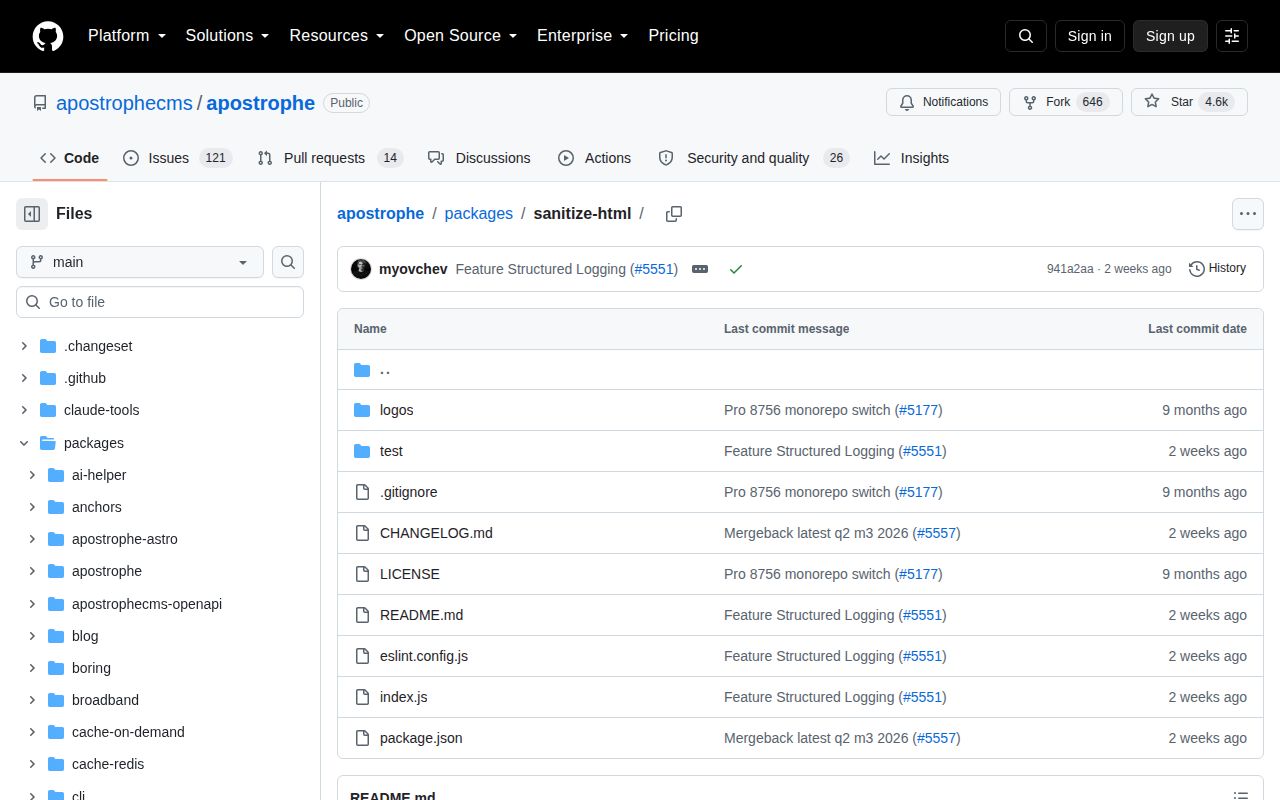Open the GitHub homepage logo

(x=48, y=36)
